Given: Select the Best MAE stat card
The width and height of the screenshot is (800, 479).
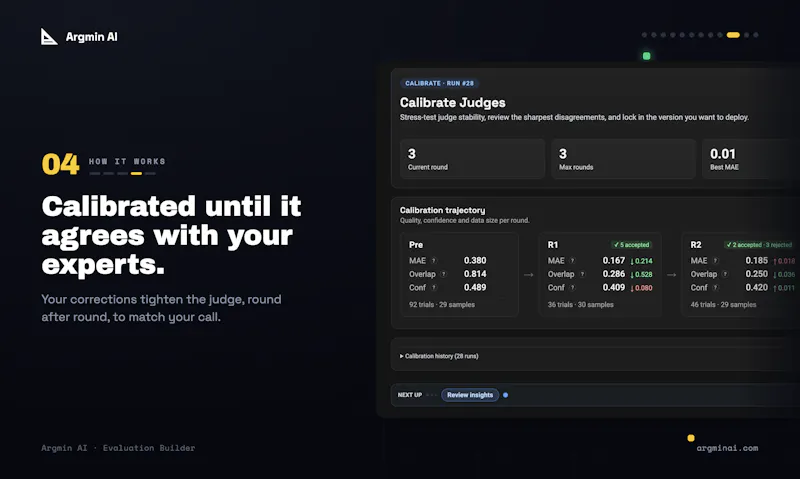Looking at the screenshot, I should point(751,159).
